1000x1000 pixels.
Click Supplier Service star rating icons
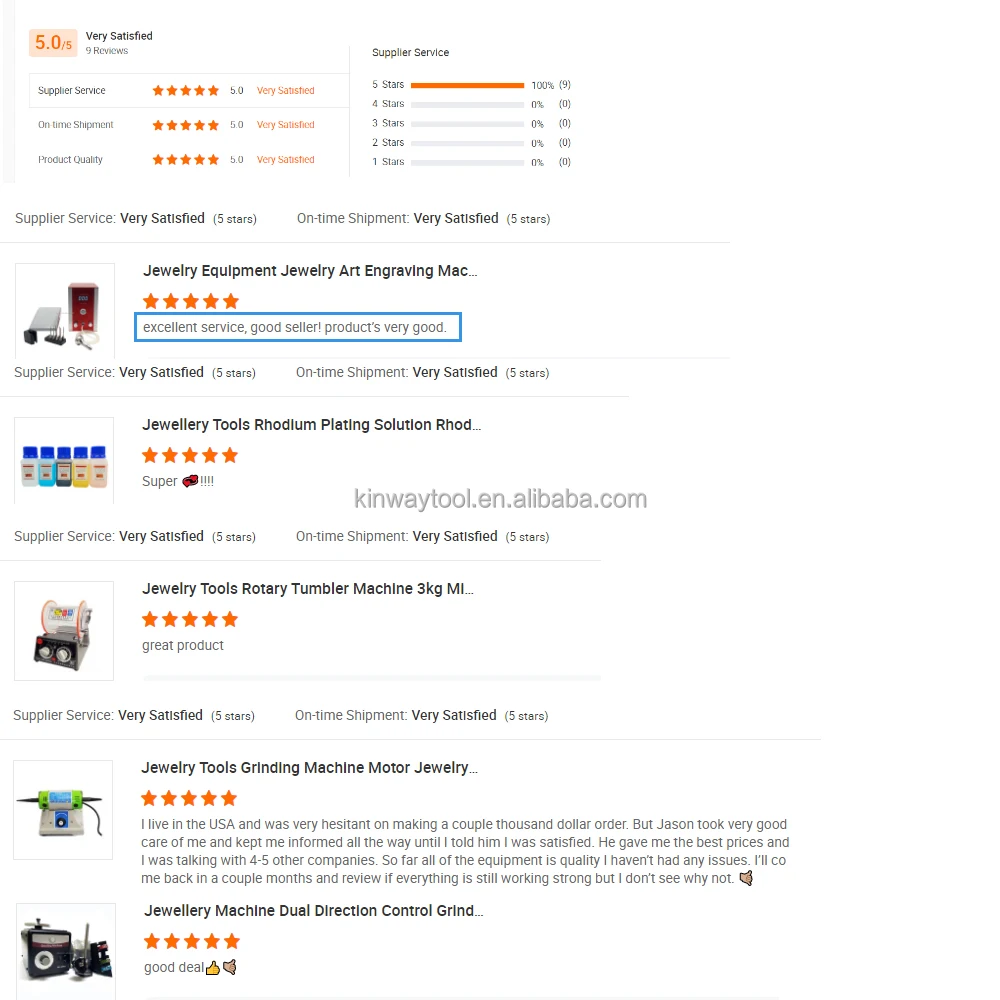pos(186,91)
